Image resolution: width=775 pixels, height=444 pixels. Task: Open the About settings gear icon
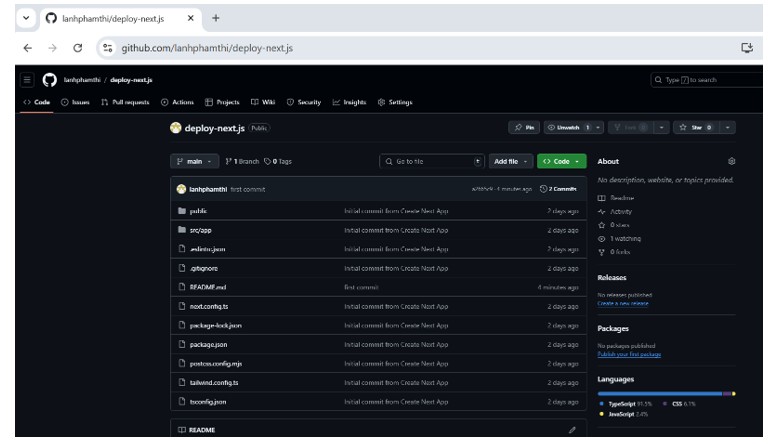(x=732, y=161)
